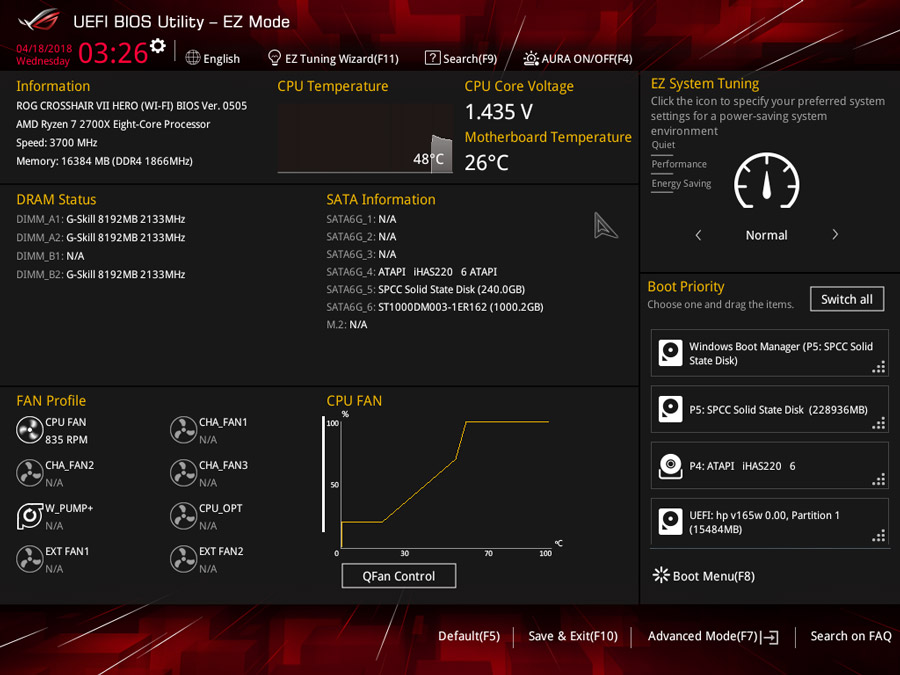The height and width of the screenshot is (675, 900).
Task: Open EZ Tuning Wizard lightbulb icon
Action: coord(274,58)
